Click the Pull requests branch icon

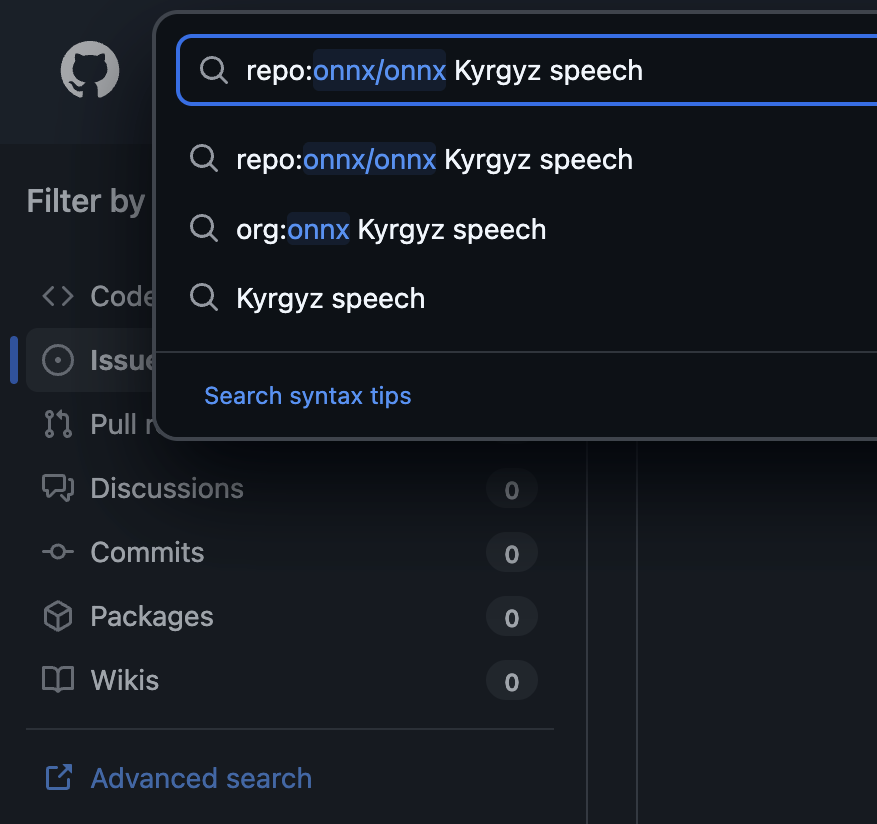(58, 424)
